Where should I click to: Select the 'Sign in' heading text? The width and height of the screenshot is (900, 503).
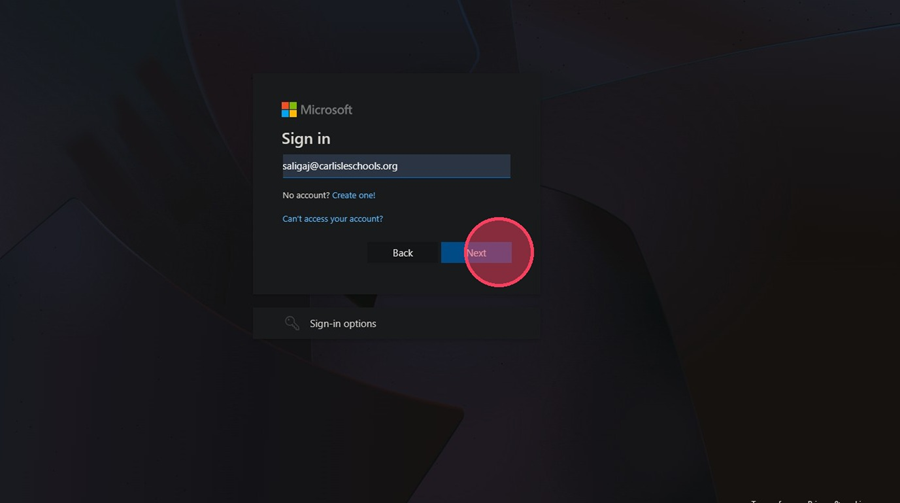pyautogui.click(x=306, y=138)
